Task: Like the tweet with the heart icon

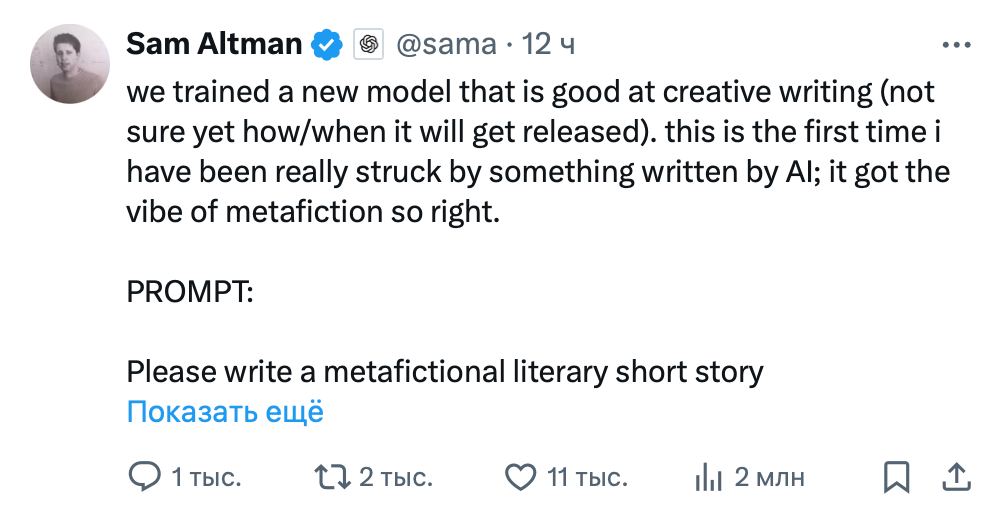Action: pyautogui.click(x=520, y=477)
